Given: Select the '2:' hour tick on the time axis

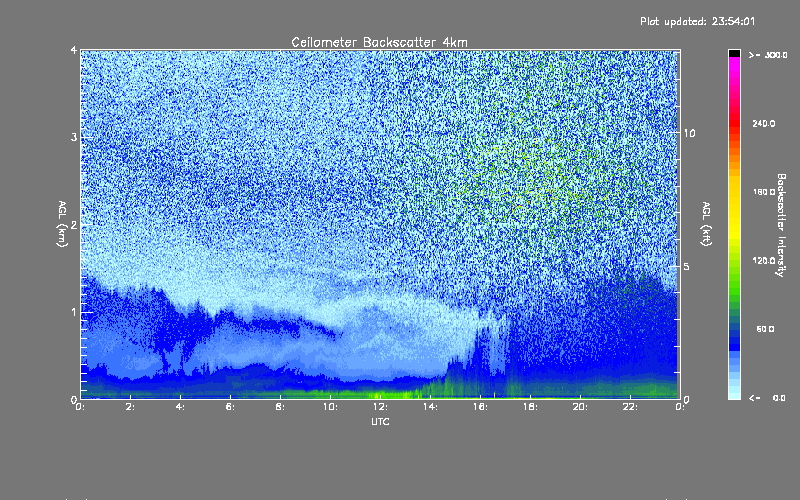Looking at the screenshot, I should 131,407.
